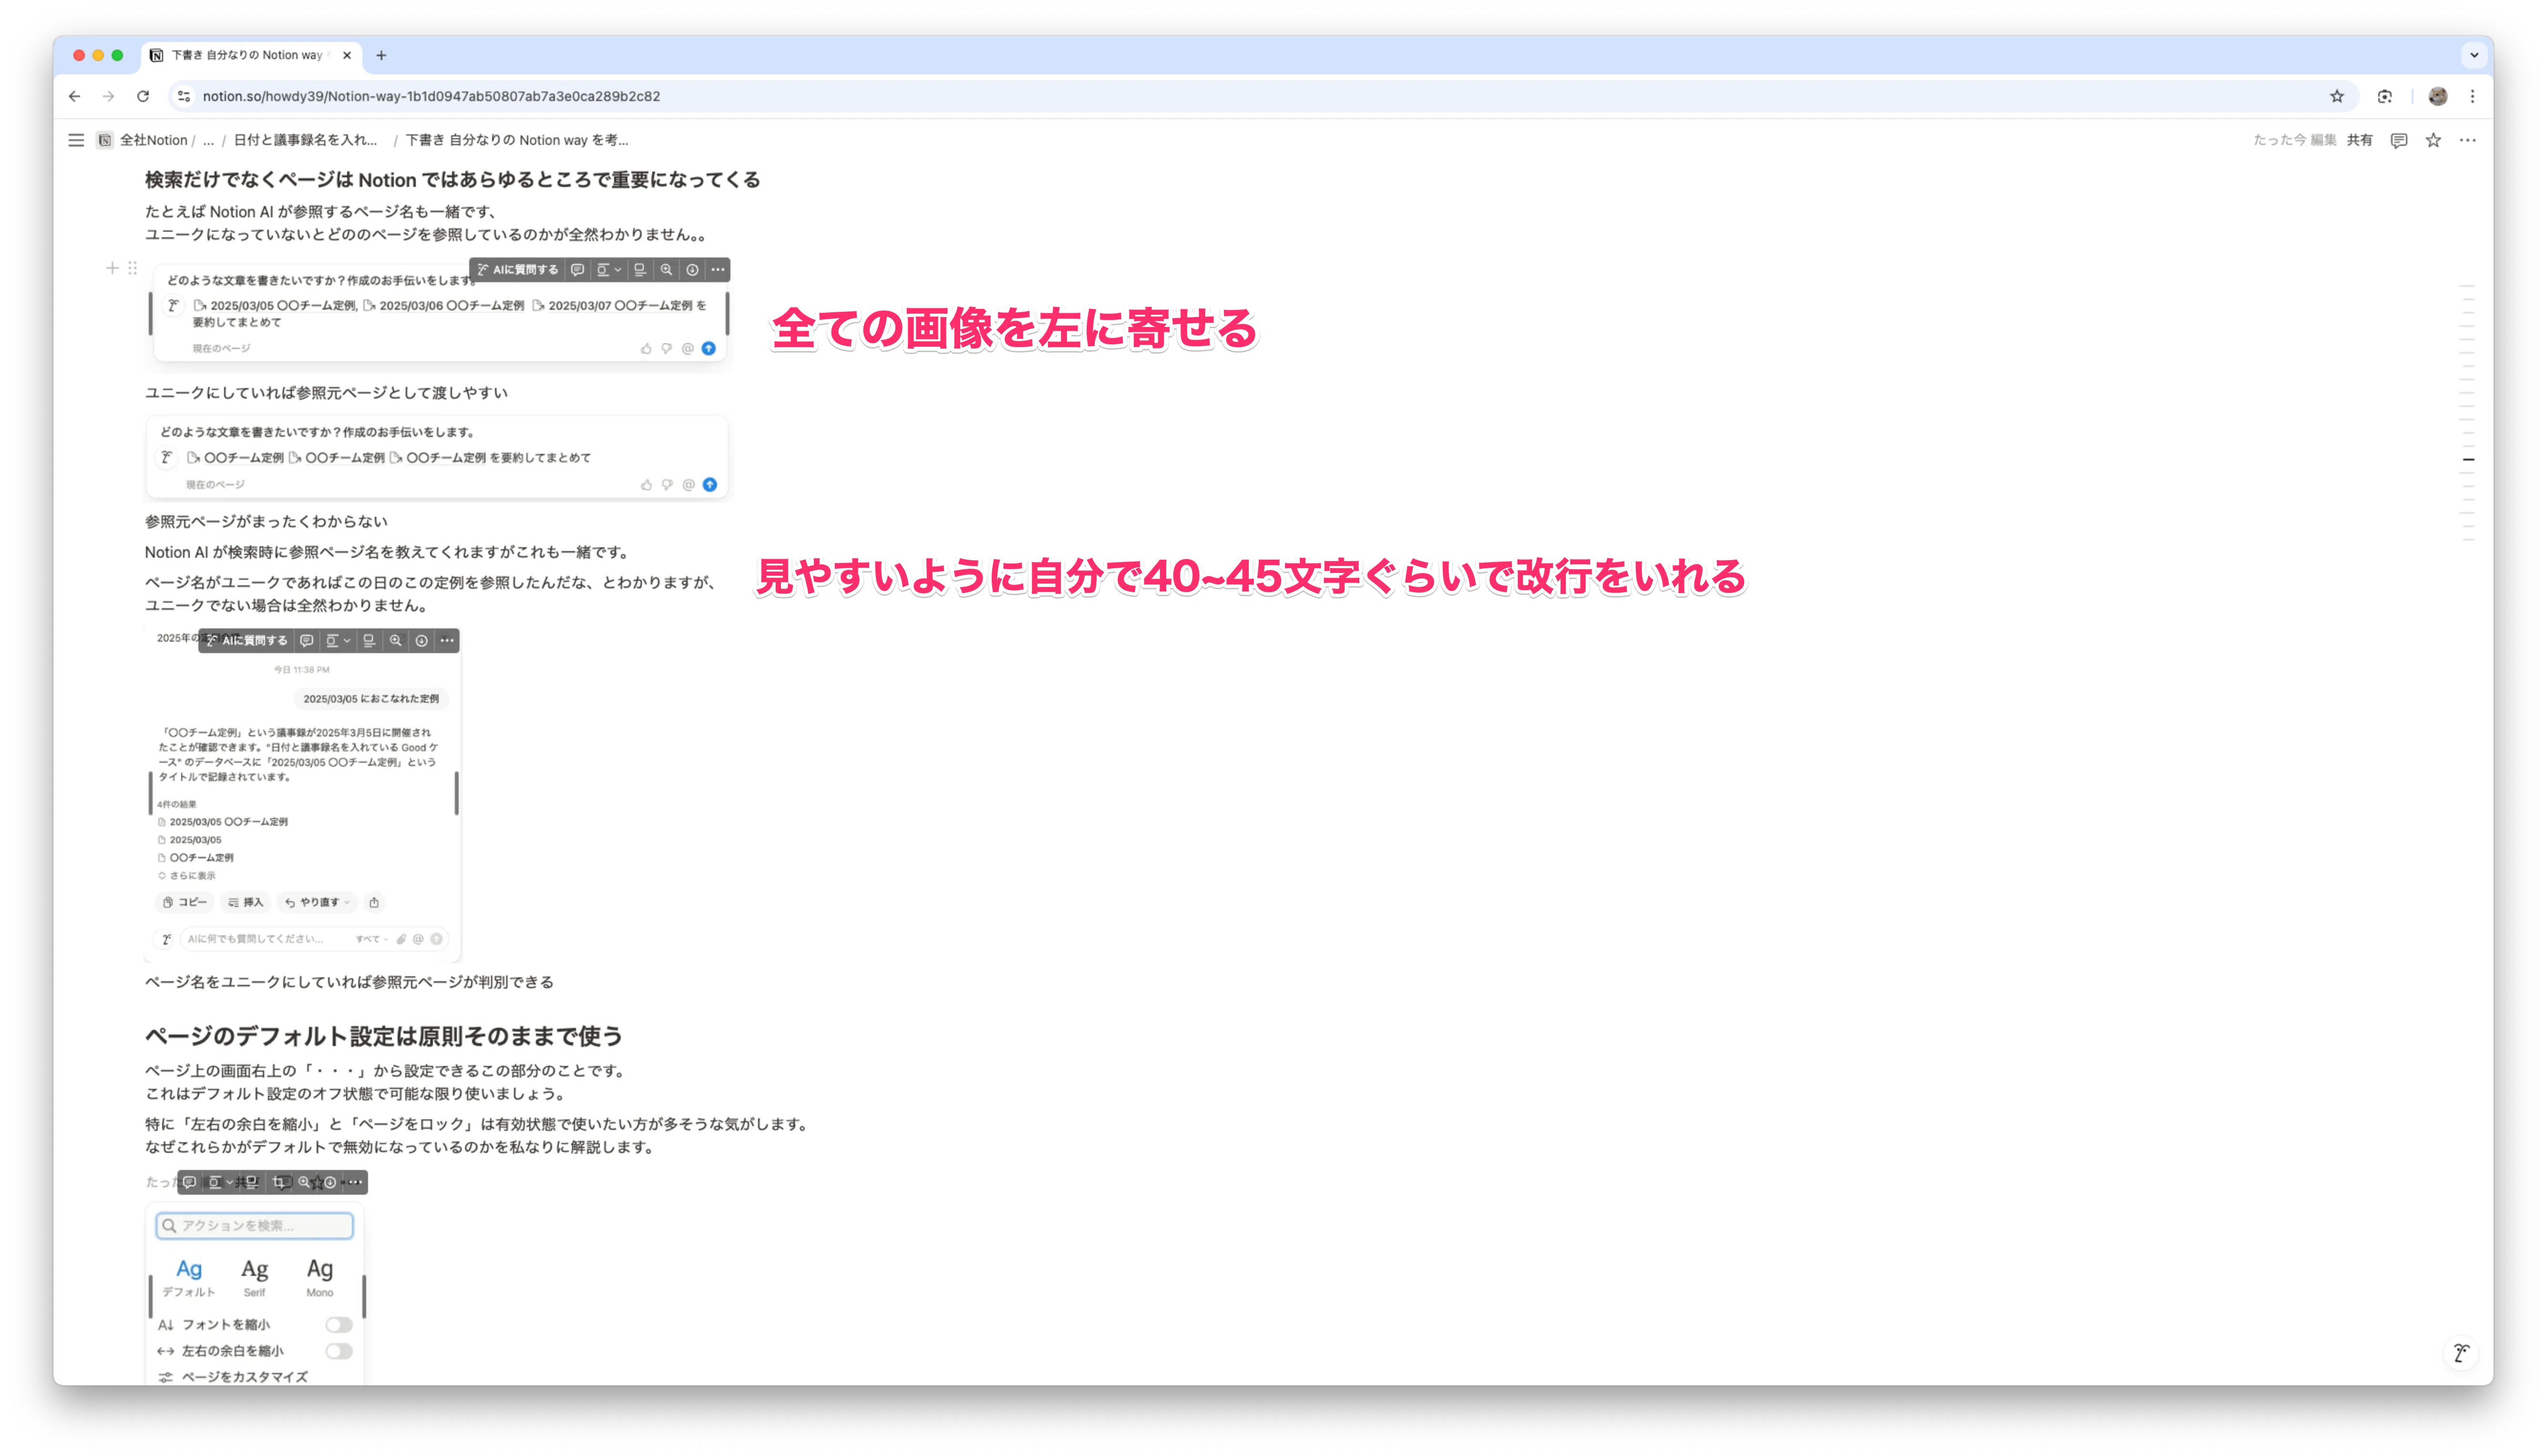The width and height of the screenshot is (2547, 1456).
Task: Open the Chrome profile avatar
Action: click(2438, 96)
